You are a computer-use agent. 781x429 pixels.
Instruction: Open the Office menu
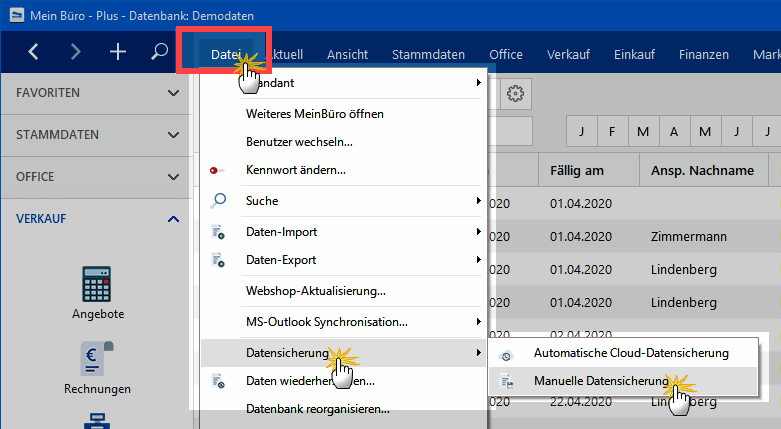[506, 54]
